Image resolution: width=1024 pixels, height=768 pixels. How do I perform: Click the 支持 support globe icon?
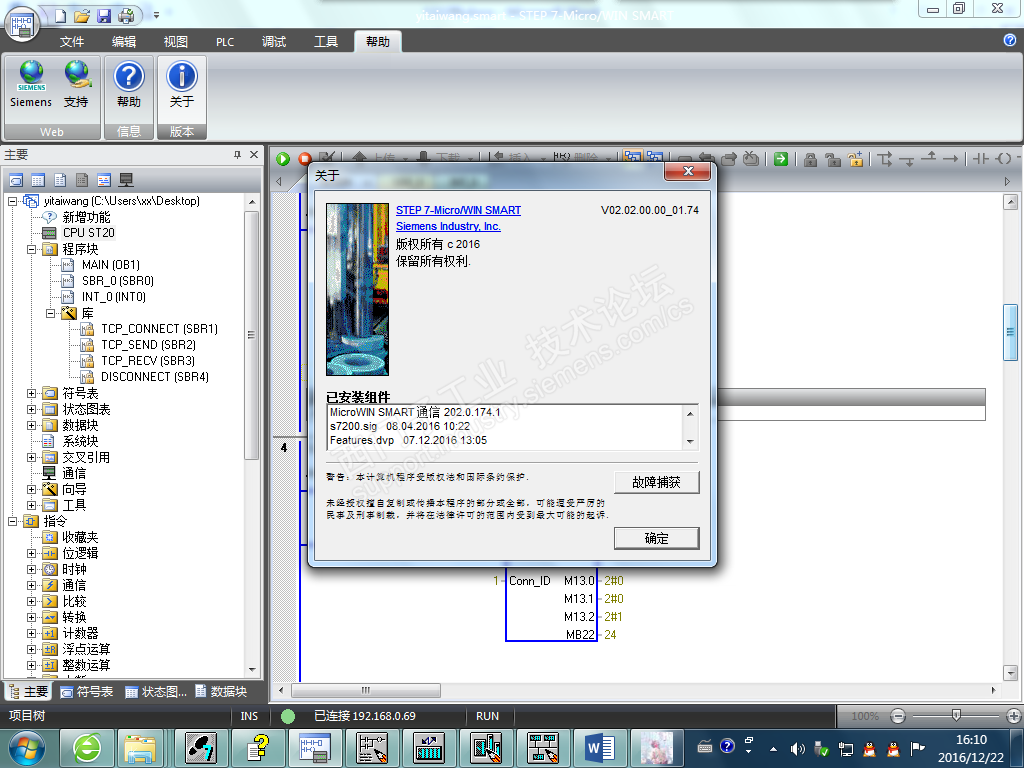pos(76,84)
